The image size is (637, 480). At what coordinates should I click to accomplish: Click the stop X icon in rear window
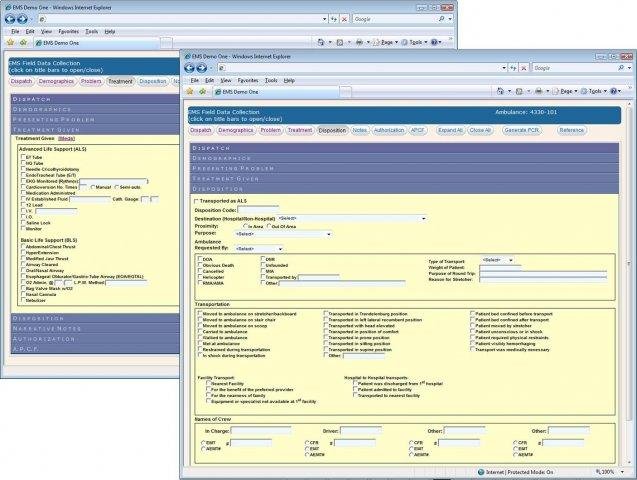(344, 19)
